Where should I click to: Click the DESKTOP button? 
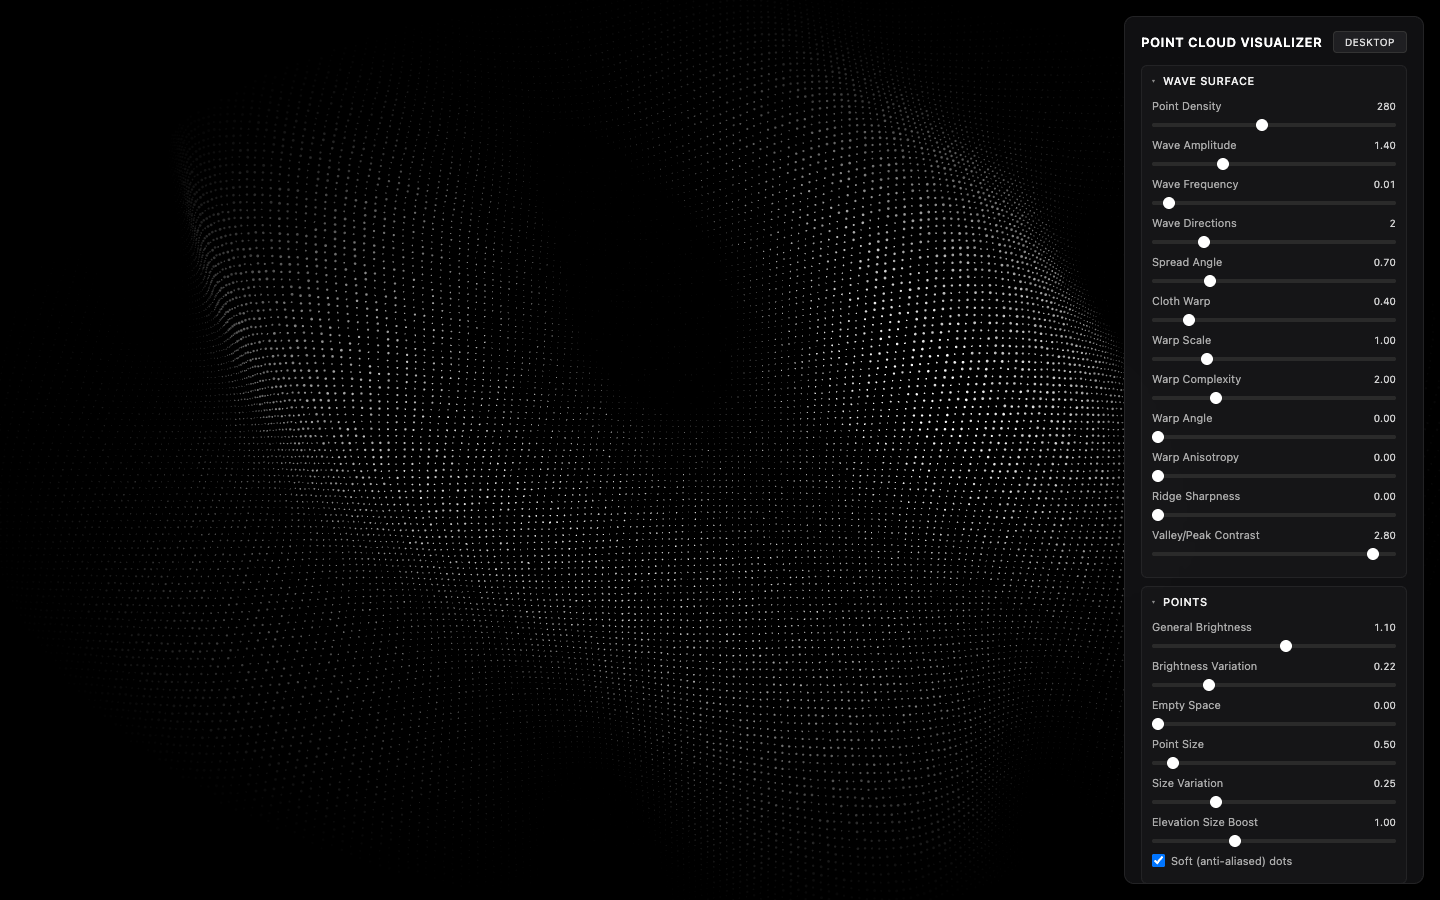pos(1369,42)
